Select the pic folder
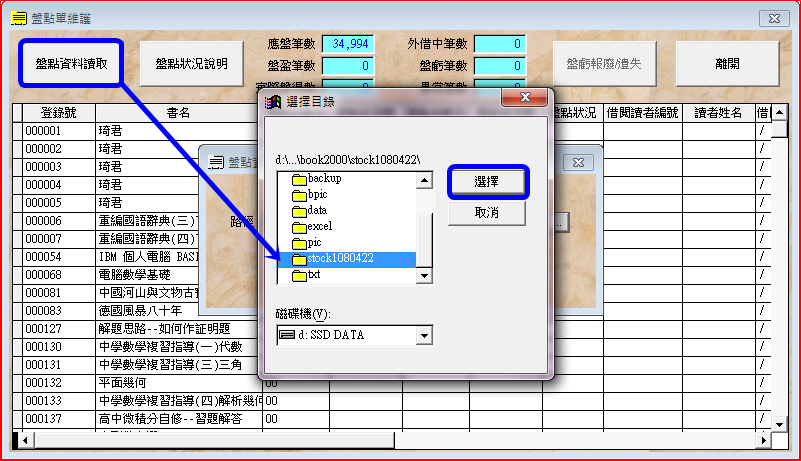The width and height of the screenshot is (801, 461). tap(307, 243)
